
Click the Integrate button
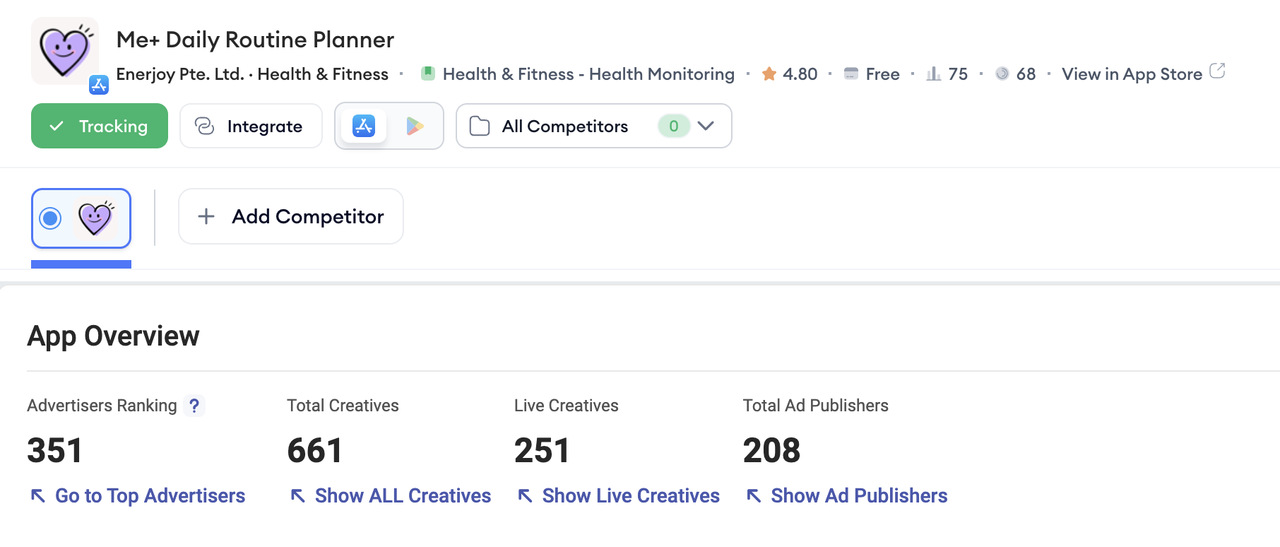(251, 126)
